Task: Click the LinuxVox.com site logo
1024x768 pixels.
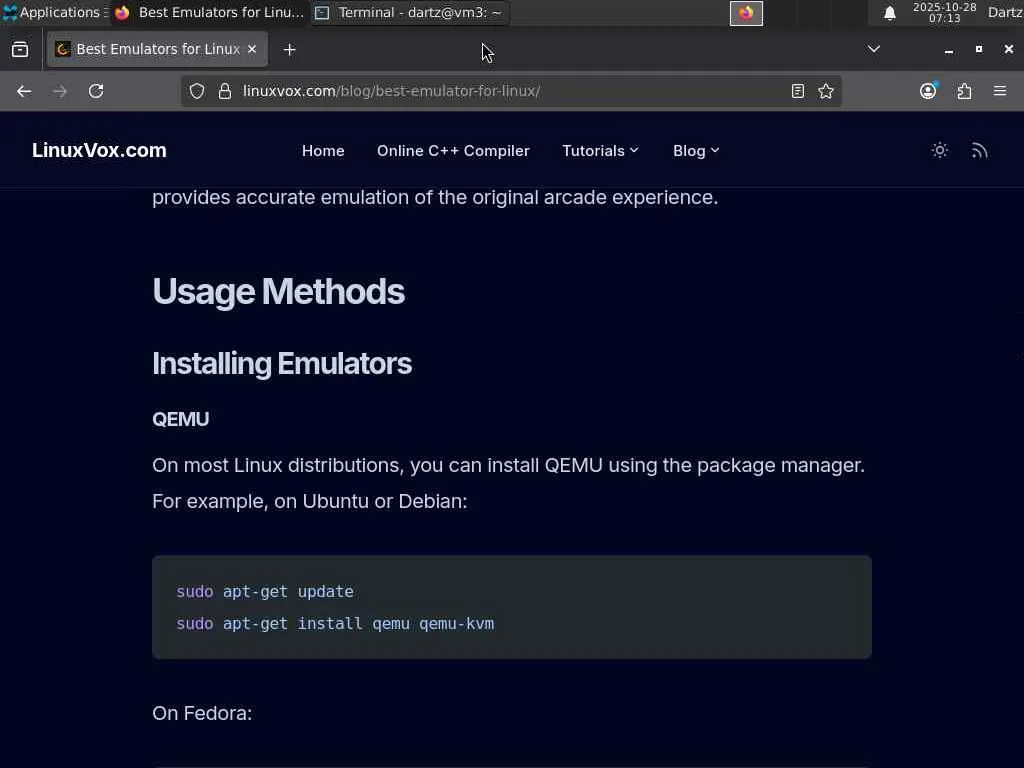Action: pos(99,150)
